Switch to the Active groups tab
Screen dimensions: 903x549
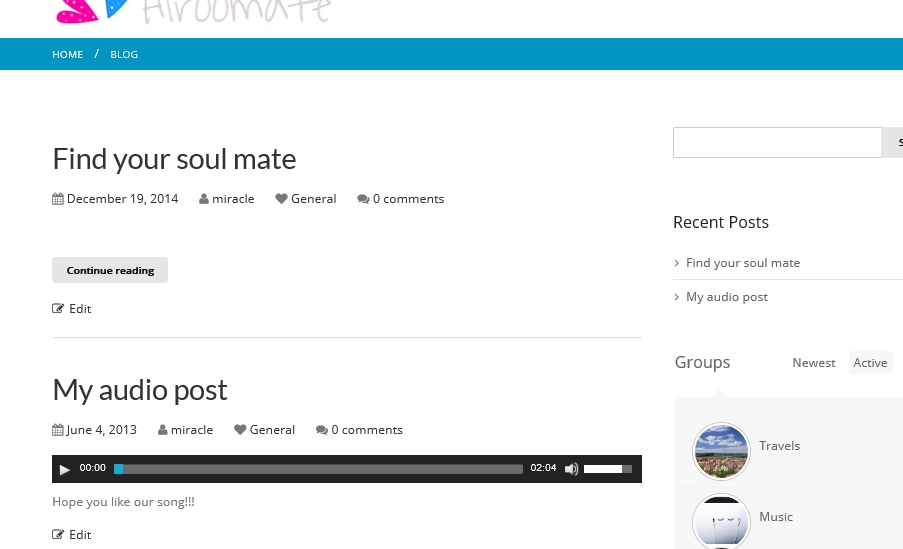870,363
